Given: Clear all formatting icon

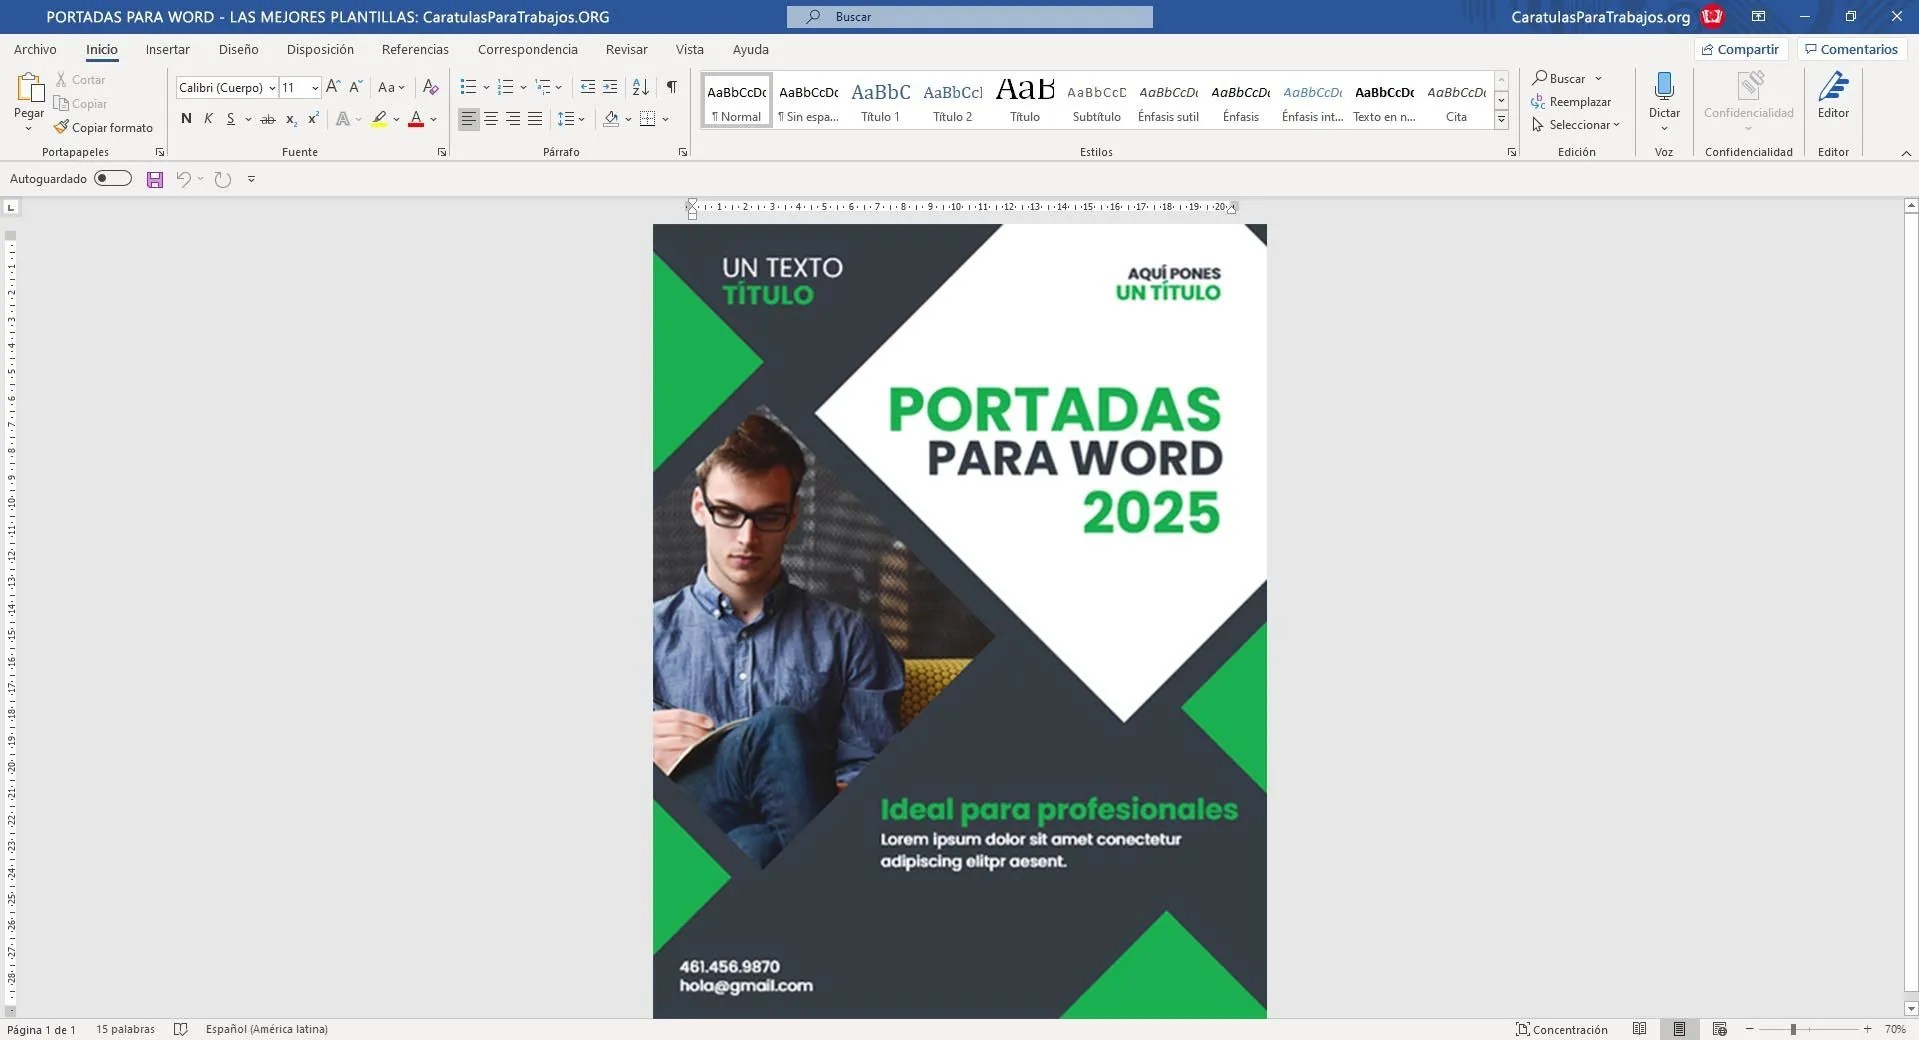Looking at the screenshot, I should pos(430,87).
